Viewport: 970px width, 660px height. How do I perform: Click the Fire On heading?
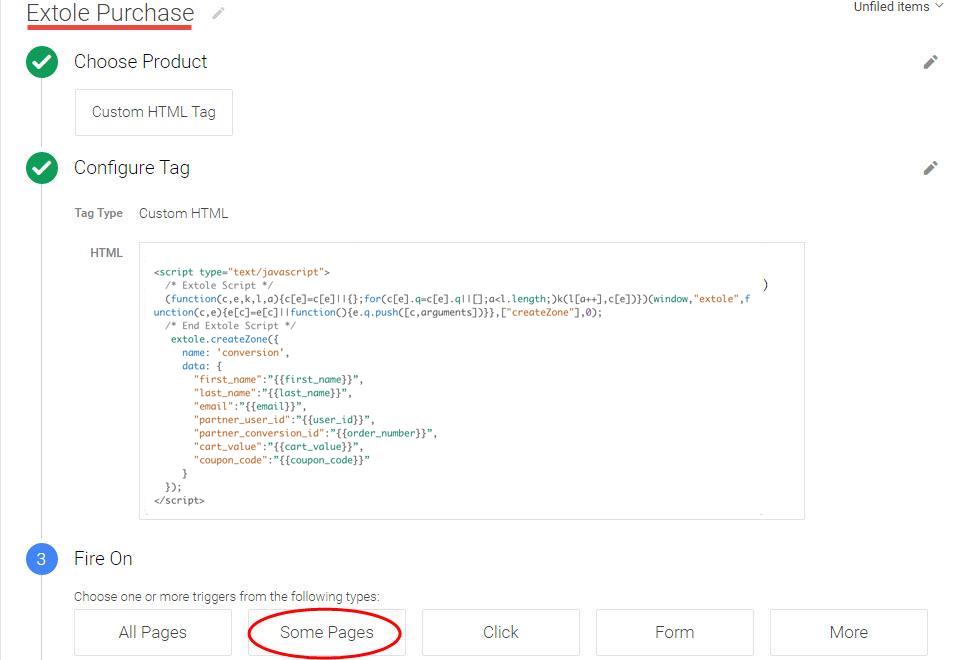point(103,559)
